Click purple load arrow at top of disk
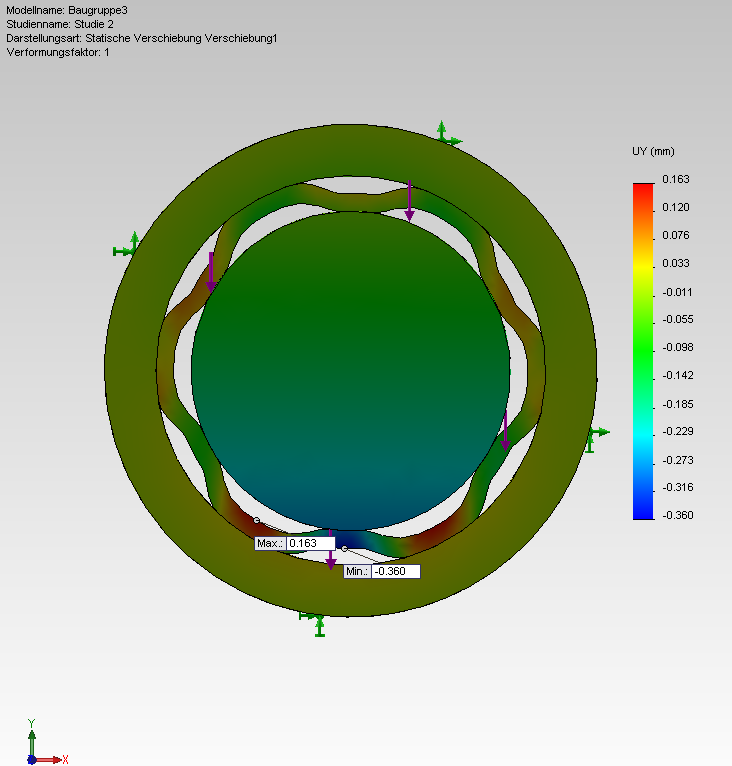This screenshot has height=766, width=732. pos(409,201)
